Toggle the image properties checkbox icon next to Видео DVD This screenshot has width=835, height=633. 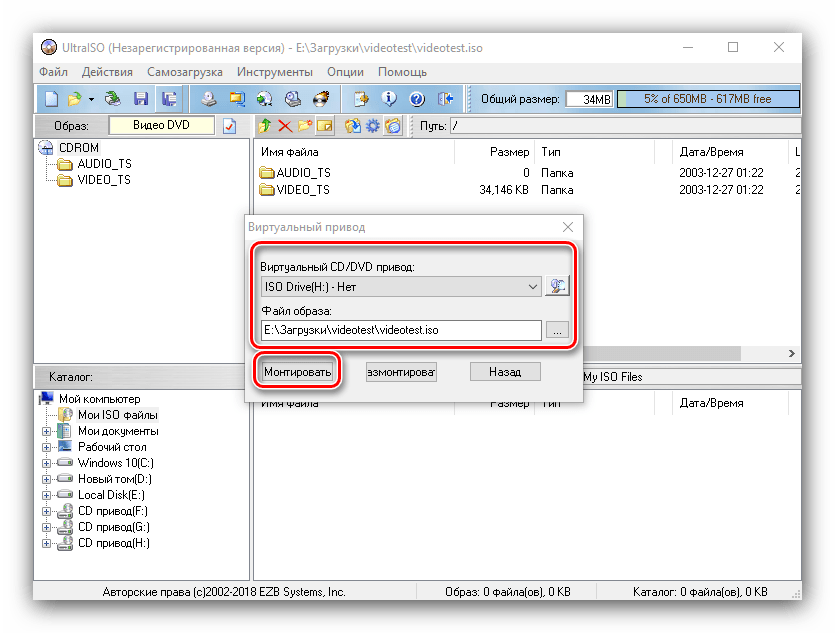pos(229,126)
